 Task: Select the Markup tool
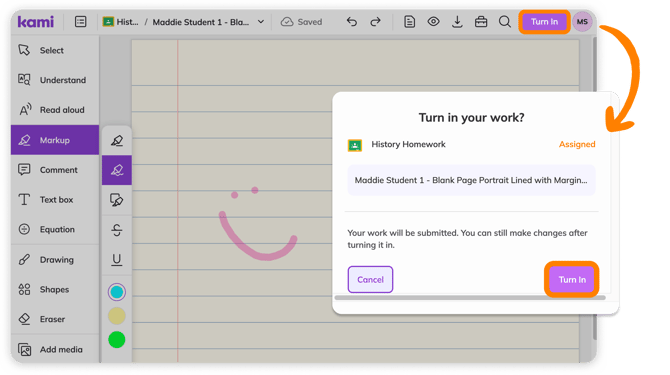[55, 140]
